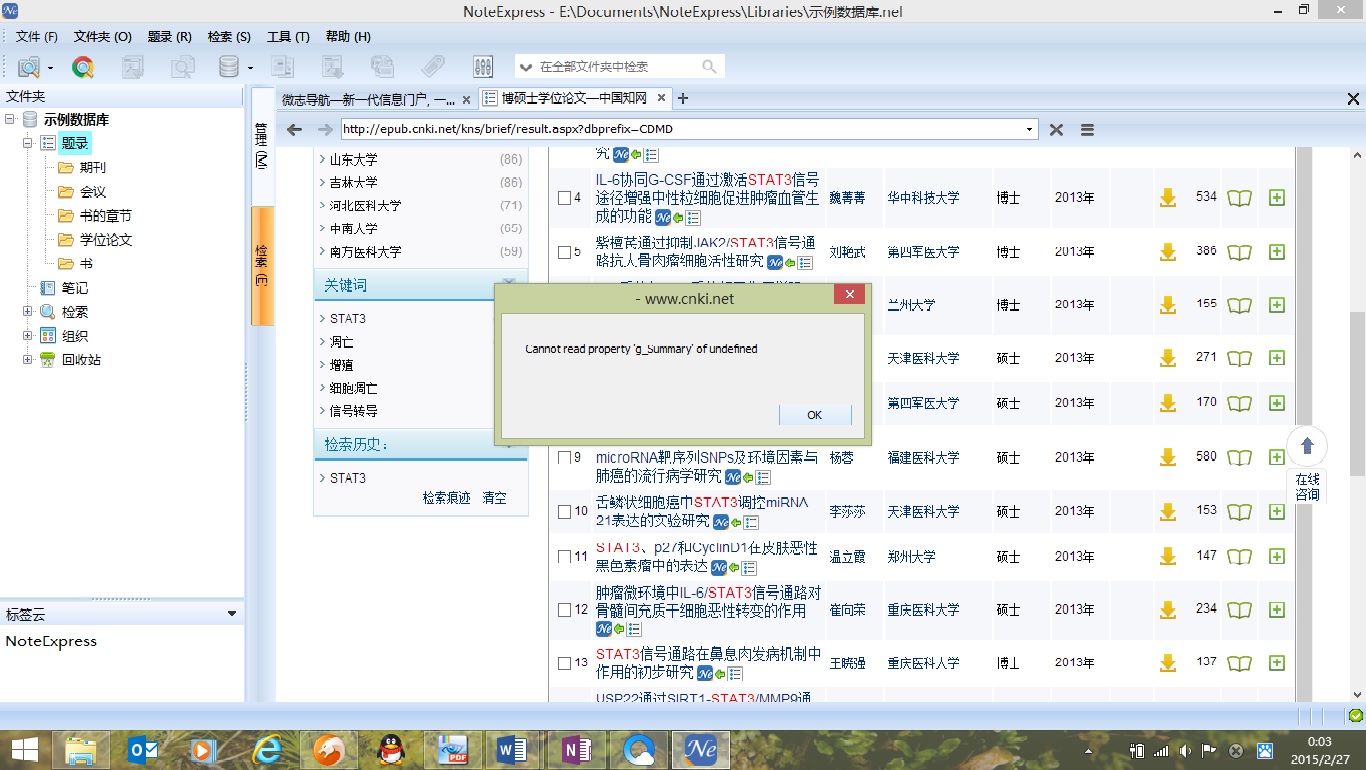Collapse the 题录 tree node
Image resolution: width=1366 pixels, height=770 pixels.
[28, 143]
